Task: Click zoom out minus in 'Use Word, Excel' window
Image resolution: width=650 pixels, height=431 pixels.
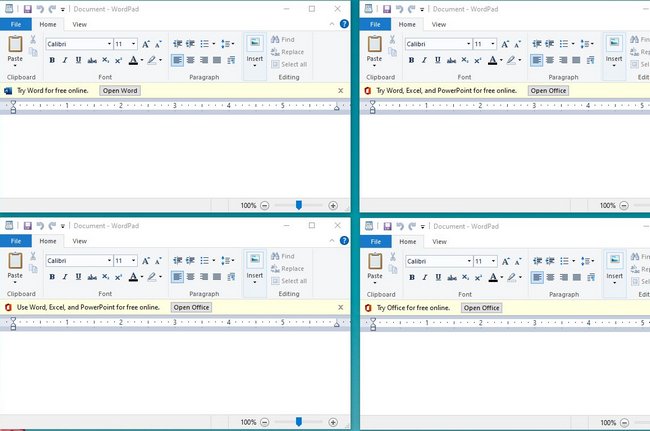Action: tap(264, 422)
